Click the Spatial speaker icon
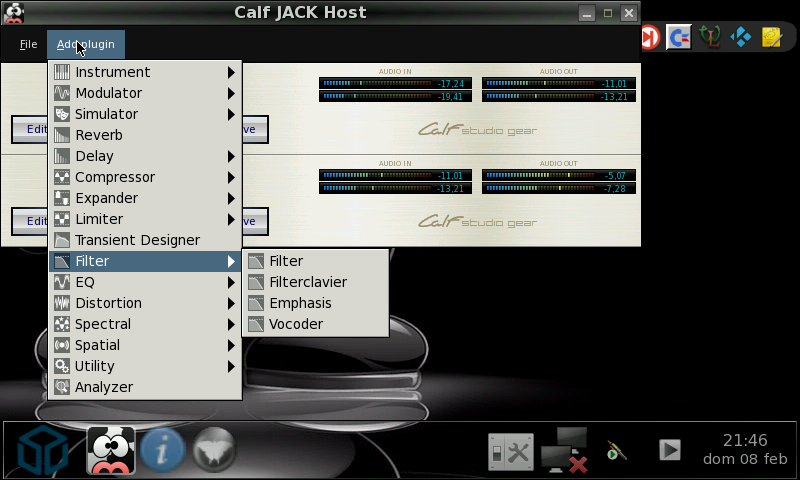 (62, 345)
